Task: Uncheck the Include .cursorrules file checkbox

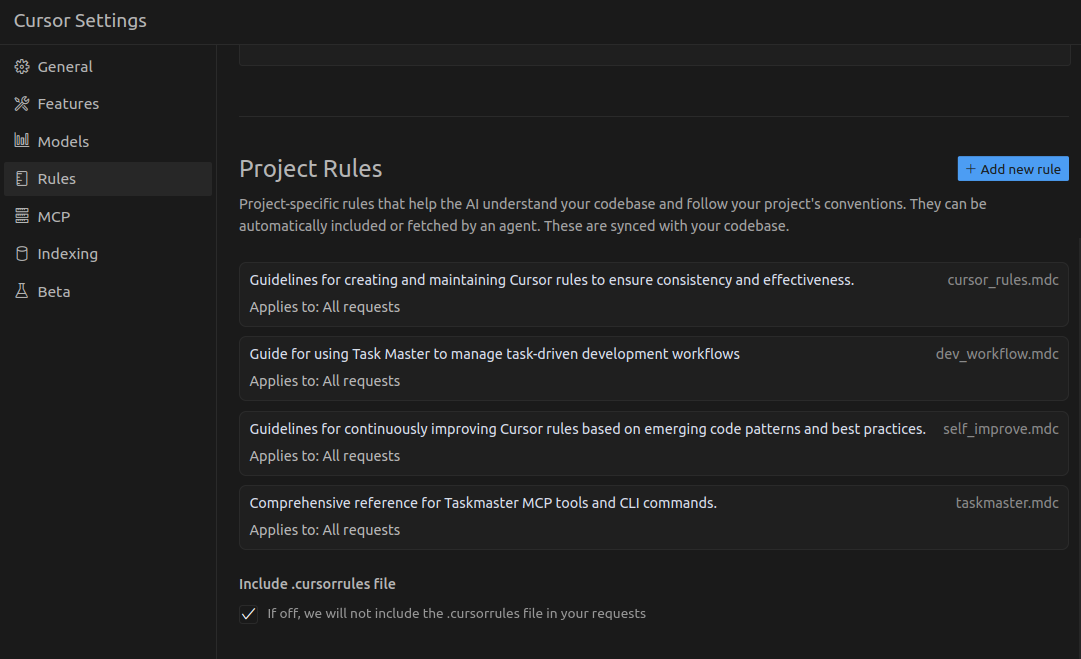Action: point(249,614)
